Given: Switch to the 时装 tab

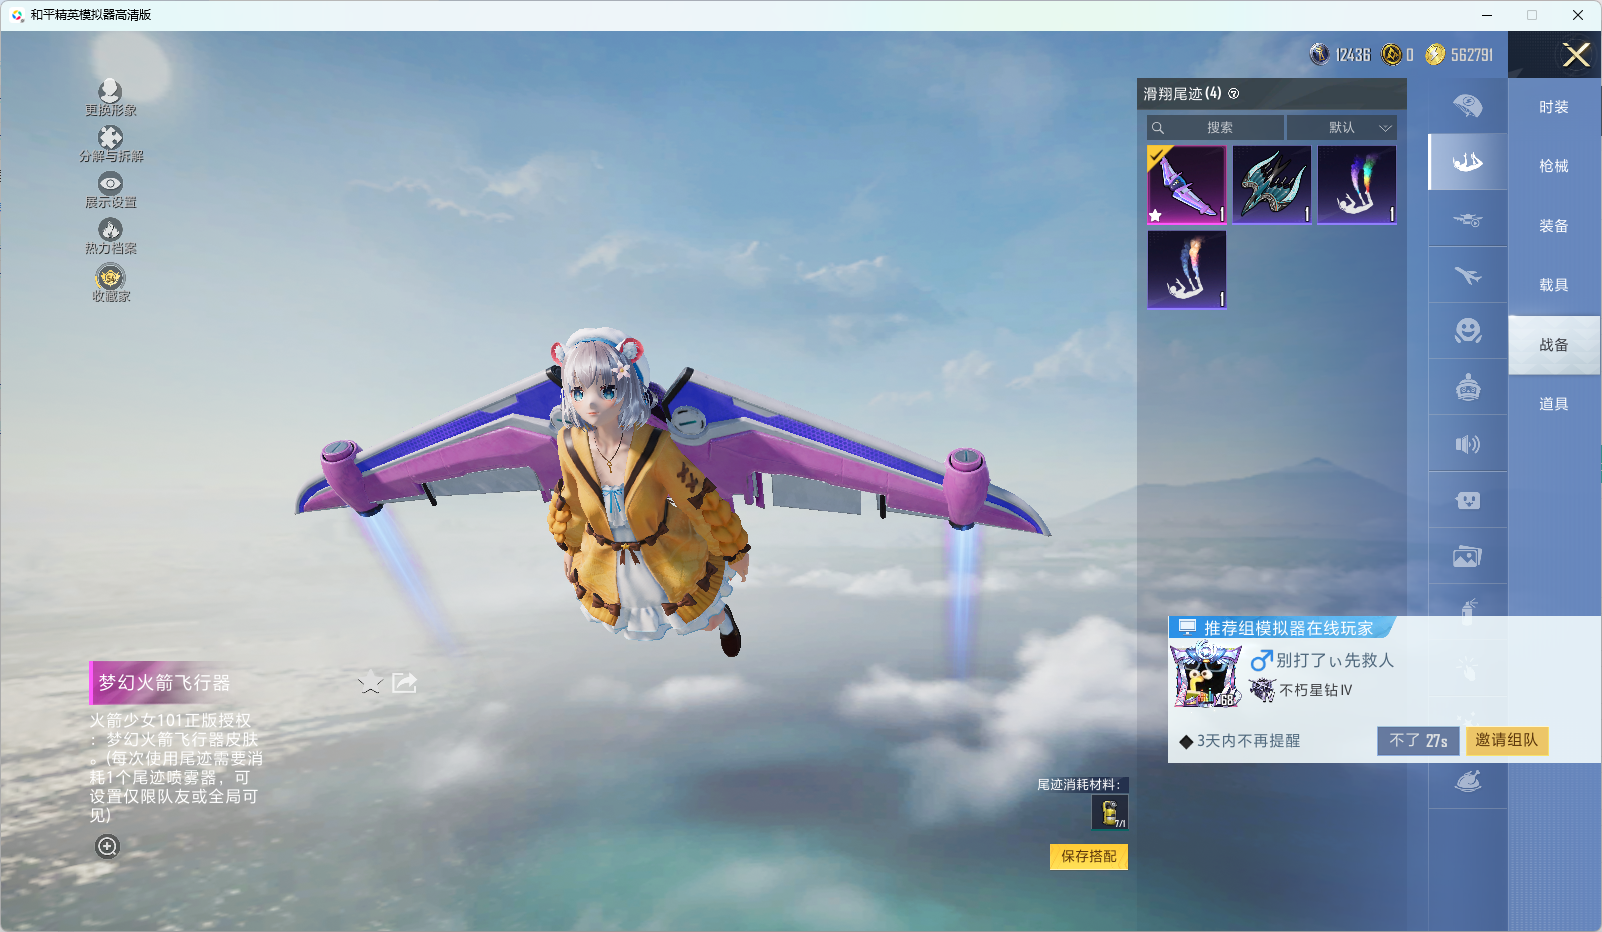Looking at the screenshot, I should point(1554,107).
